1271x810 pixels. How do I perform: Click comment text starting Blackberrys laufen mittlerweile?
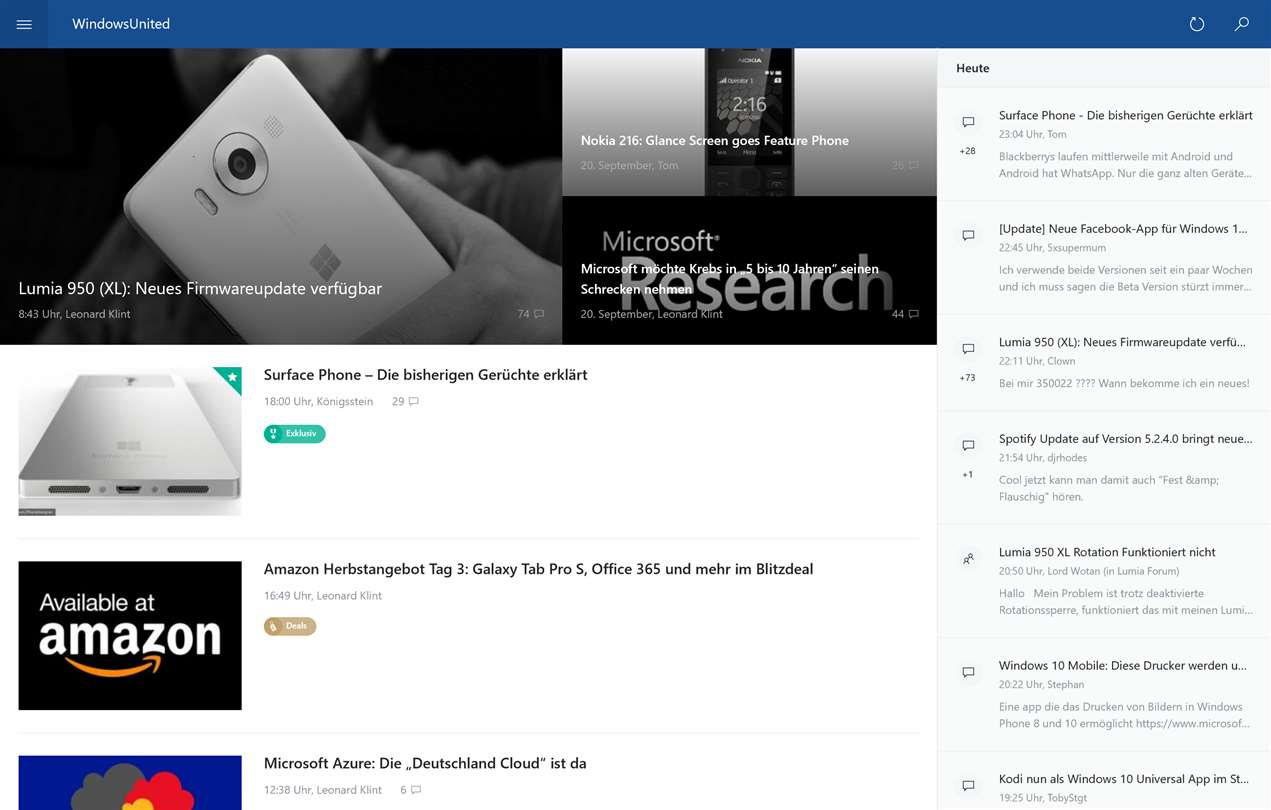1125,165
